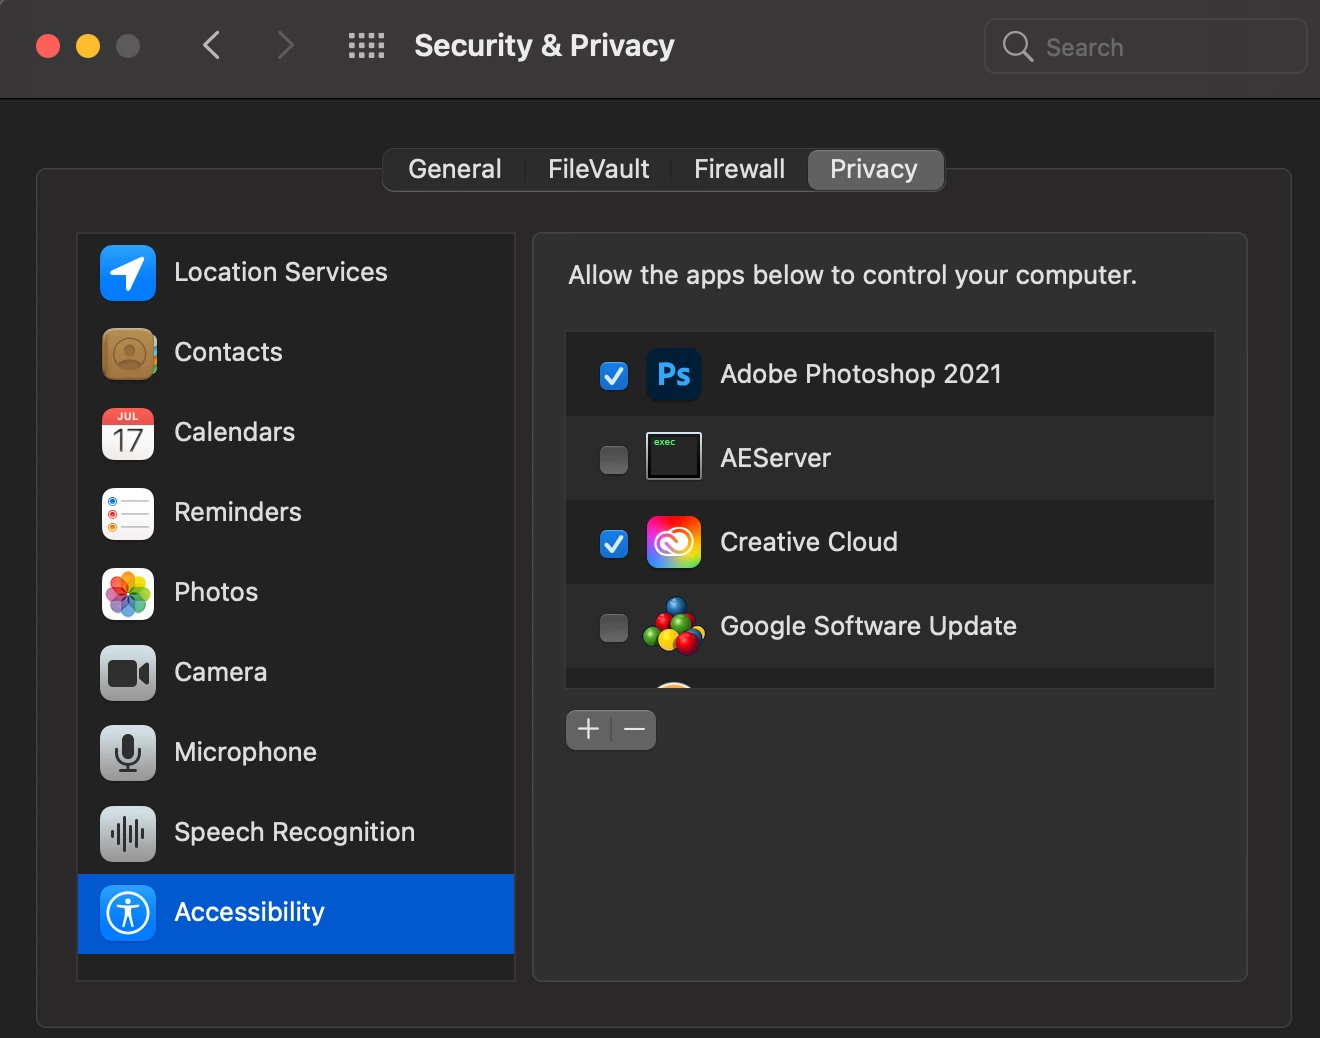The image size is (1320, 1038).
Task: Uncheck Adobe Photoshop 2021 accessibility access
Action: (614, 376)
